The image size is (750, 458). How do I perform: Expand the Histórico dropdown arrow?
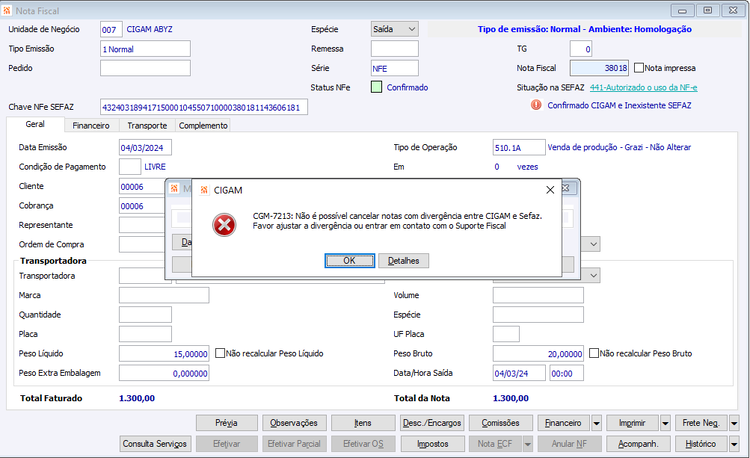tap(734, 444)
